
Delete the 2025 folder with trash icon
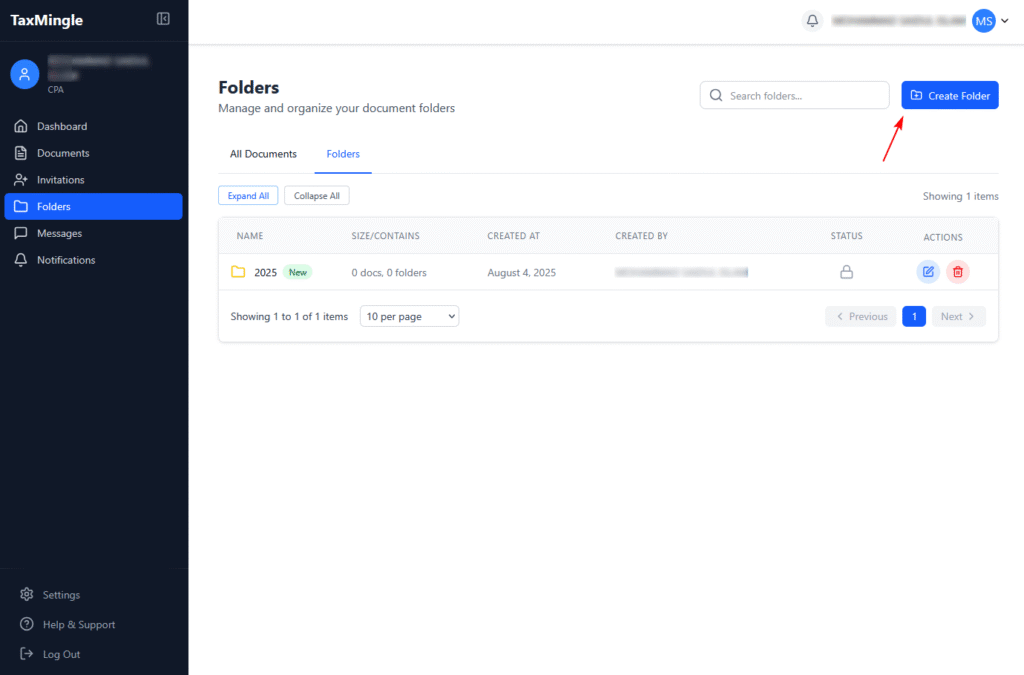click(957, 272)
